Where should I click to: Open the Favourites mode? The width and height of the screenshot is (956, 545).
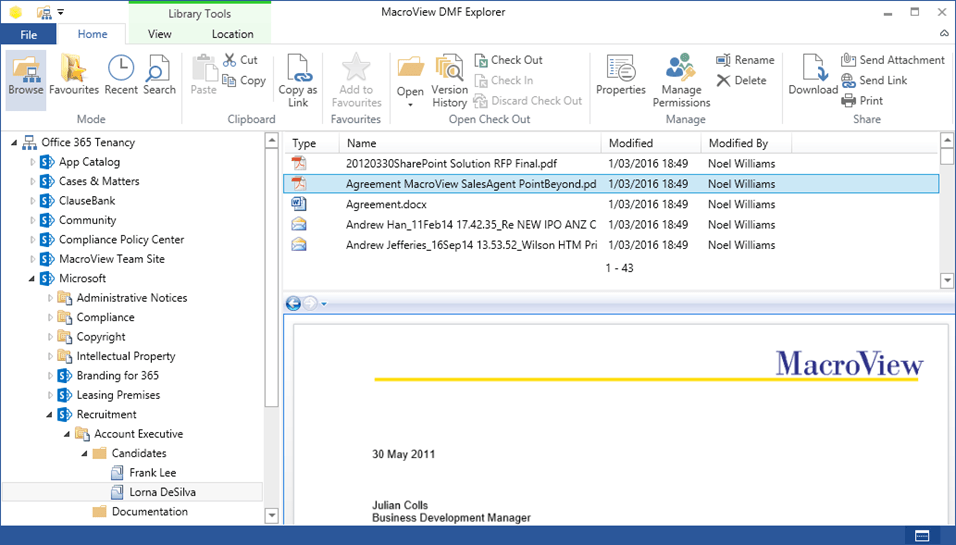point(74,74)
